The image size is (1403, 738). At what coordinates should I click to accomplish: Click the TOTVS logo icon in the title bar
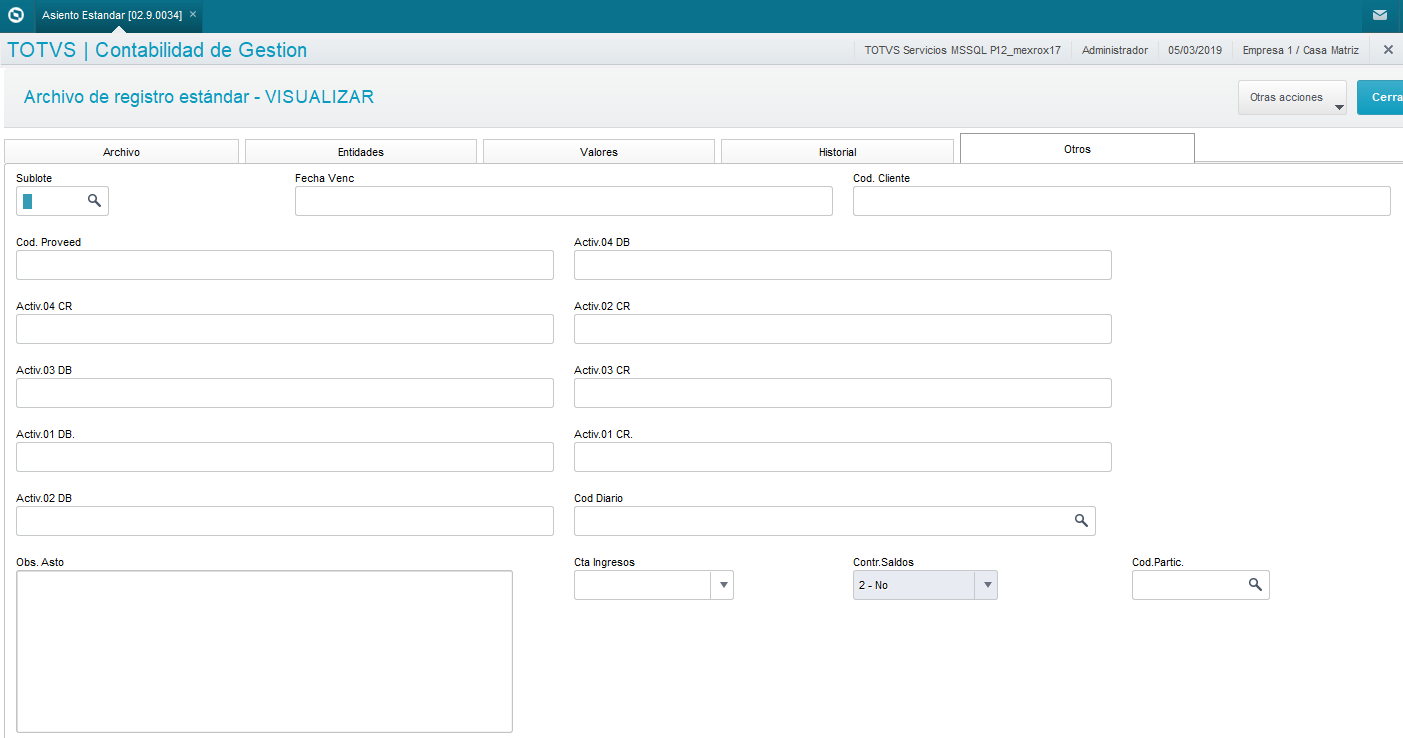[16, 15]
